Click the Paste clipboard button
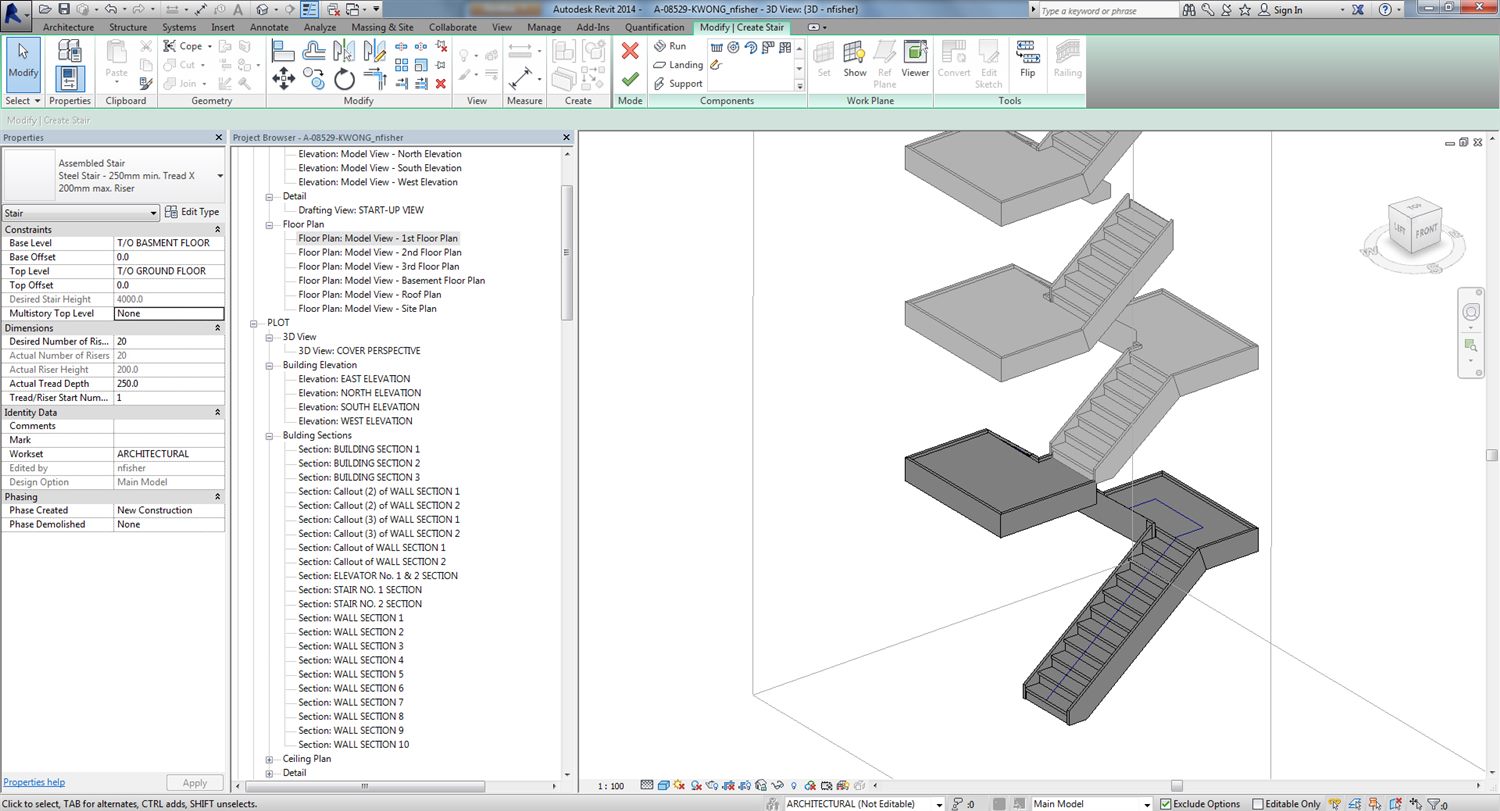The width and height of the screenshot is (1500, 811). click(x=117, y=60)
